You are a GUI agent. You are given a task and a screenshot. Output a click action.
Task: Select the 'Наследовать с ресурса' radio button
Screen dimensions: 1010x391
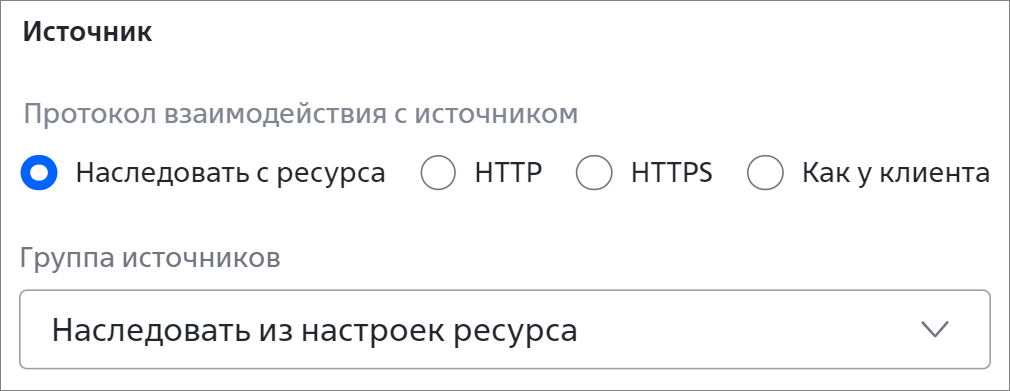[39, 173]
